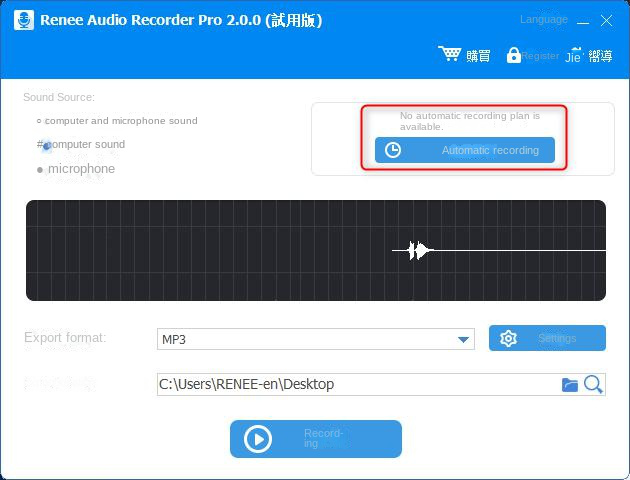Click the magnifier search icon by path
Screen dimensions: 630x480
593,384
